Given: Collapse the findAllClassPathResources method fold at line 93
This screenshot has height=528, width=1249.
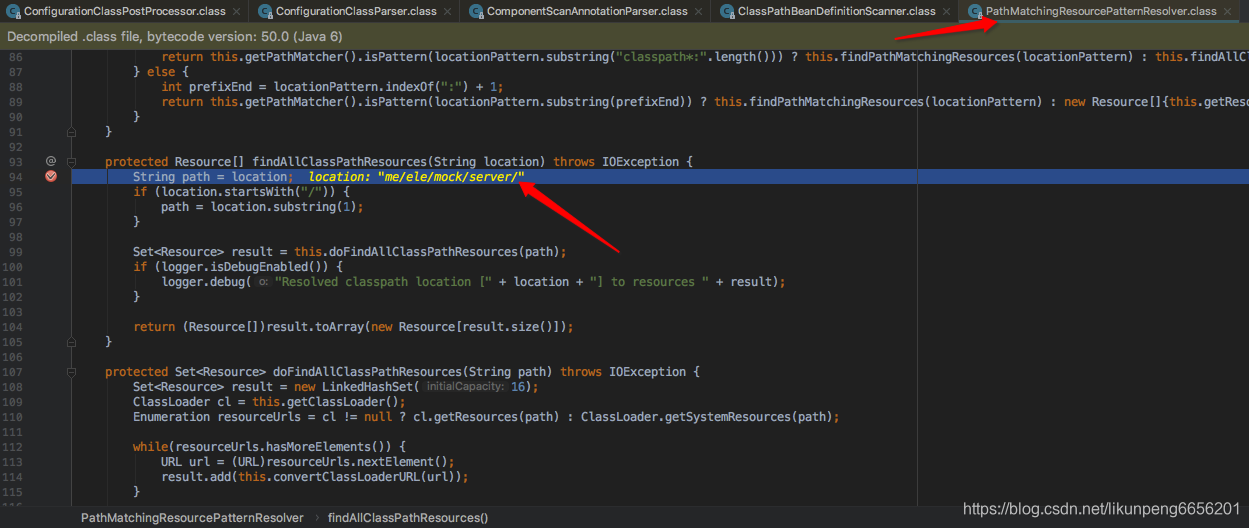Looking at the screenshot, I should click(x=72, y=161).
